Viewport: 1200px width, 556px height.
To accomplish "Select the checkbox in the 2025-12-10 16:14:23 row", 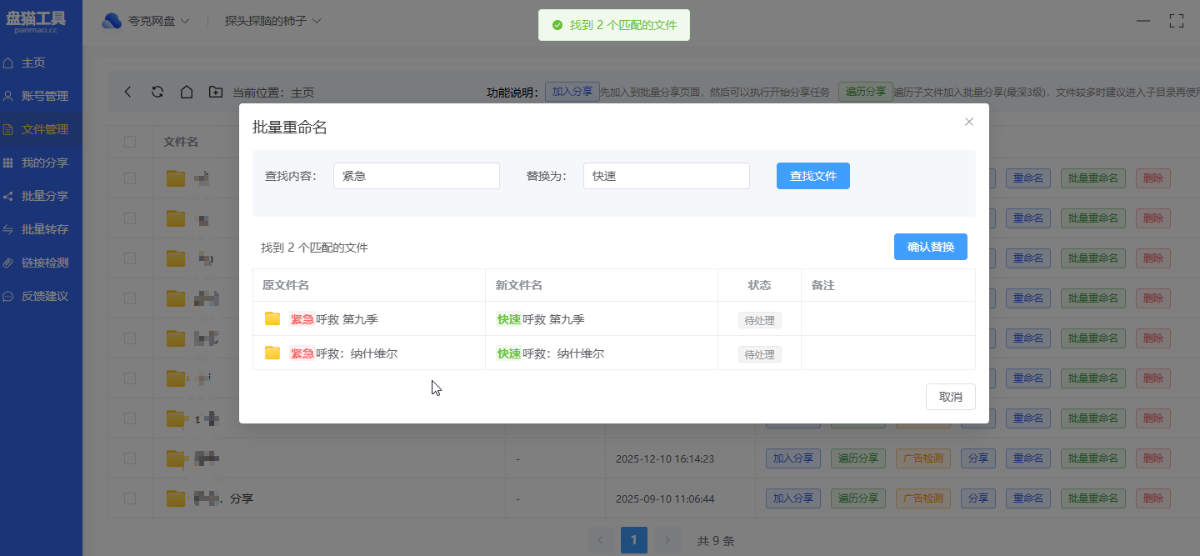I will (x=130, y=459).
